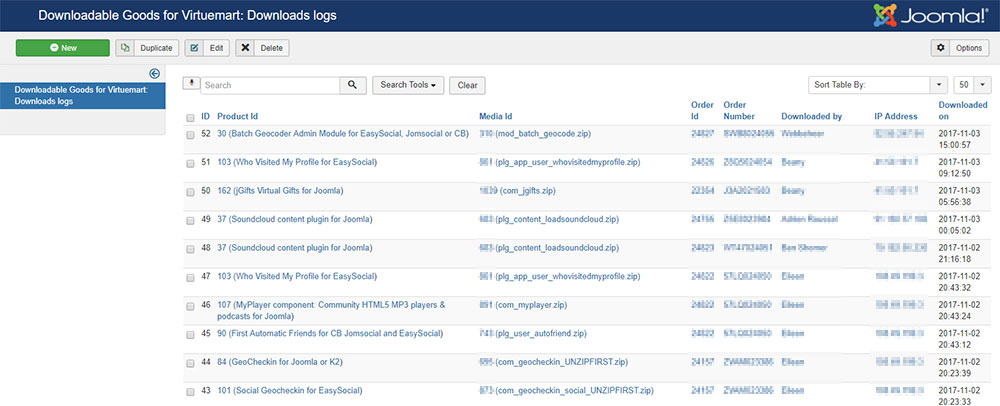Viewport: 1000px width, 406px height.
Task: Open Social Geocheckin for EasySocial product
Action: [x=290, y=390]
